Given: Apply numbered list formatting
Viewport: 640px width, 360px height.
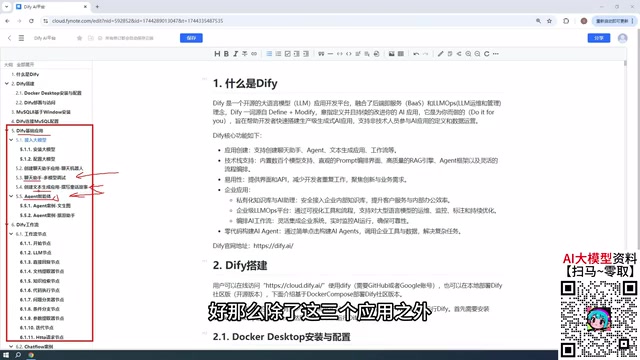Looking at the screenshot, I should pos(278,54).
